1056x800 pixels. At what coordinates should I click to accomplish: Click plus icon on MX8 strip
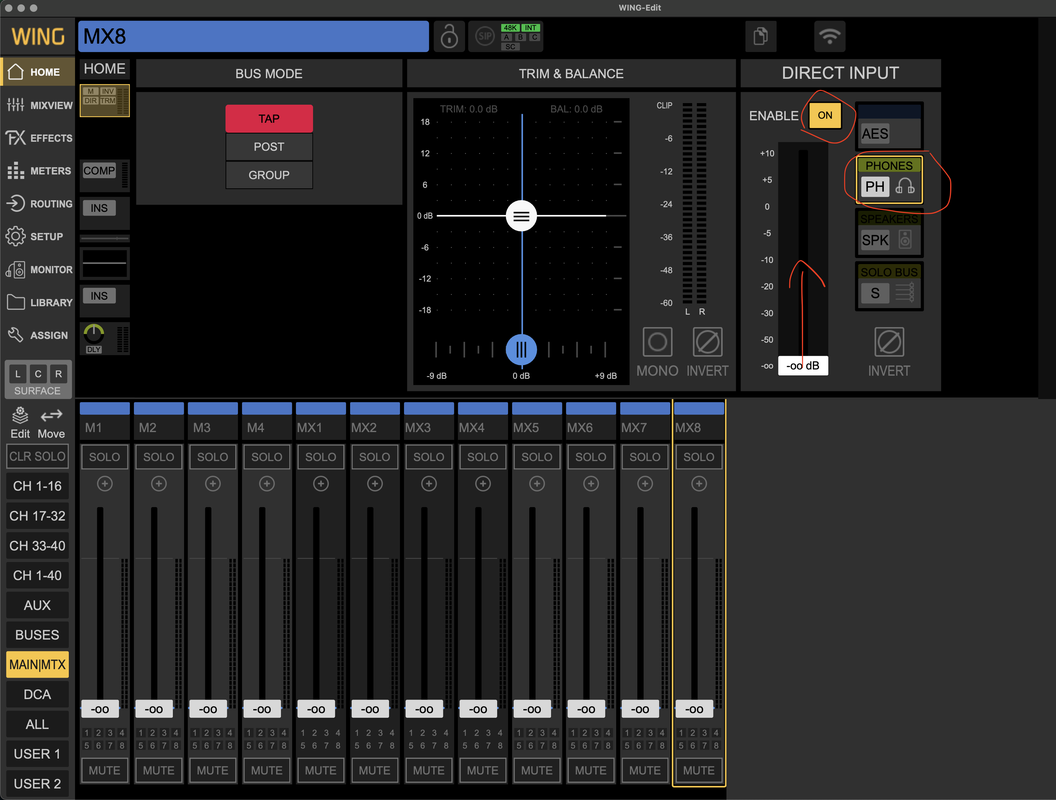click(x=699, y=484)
